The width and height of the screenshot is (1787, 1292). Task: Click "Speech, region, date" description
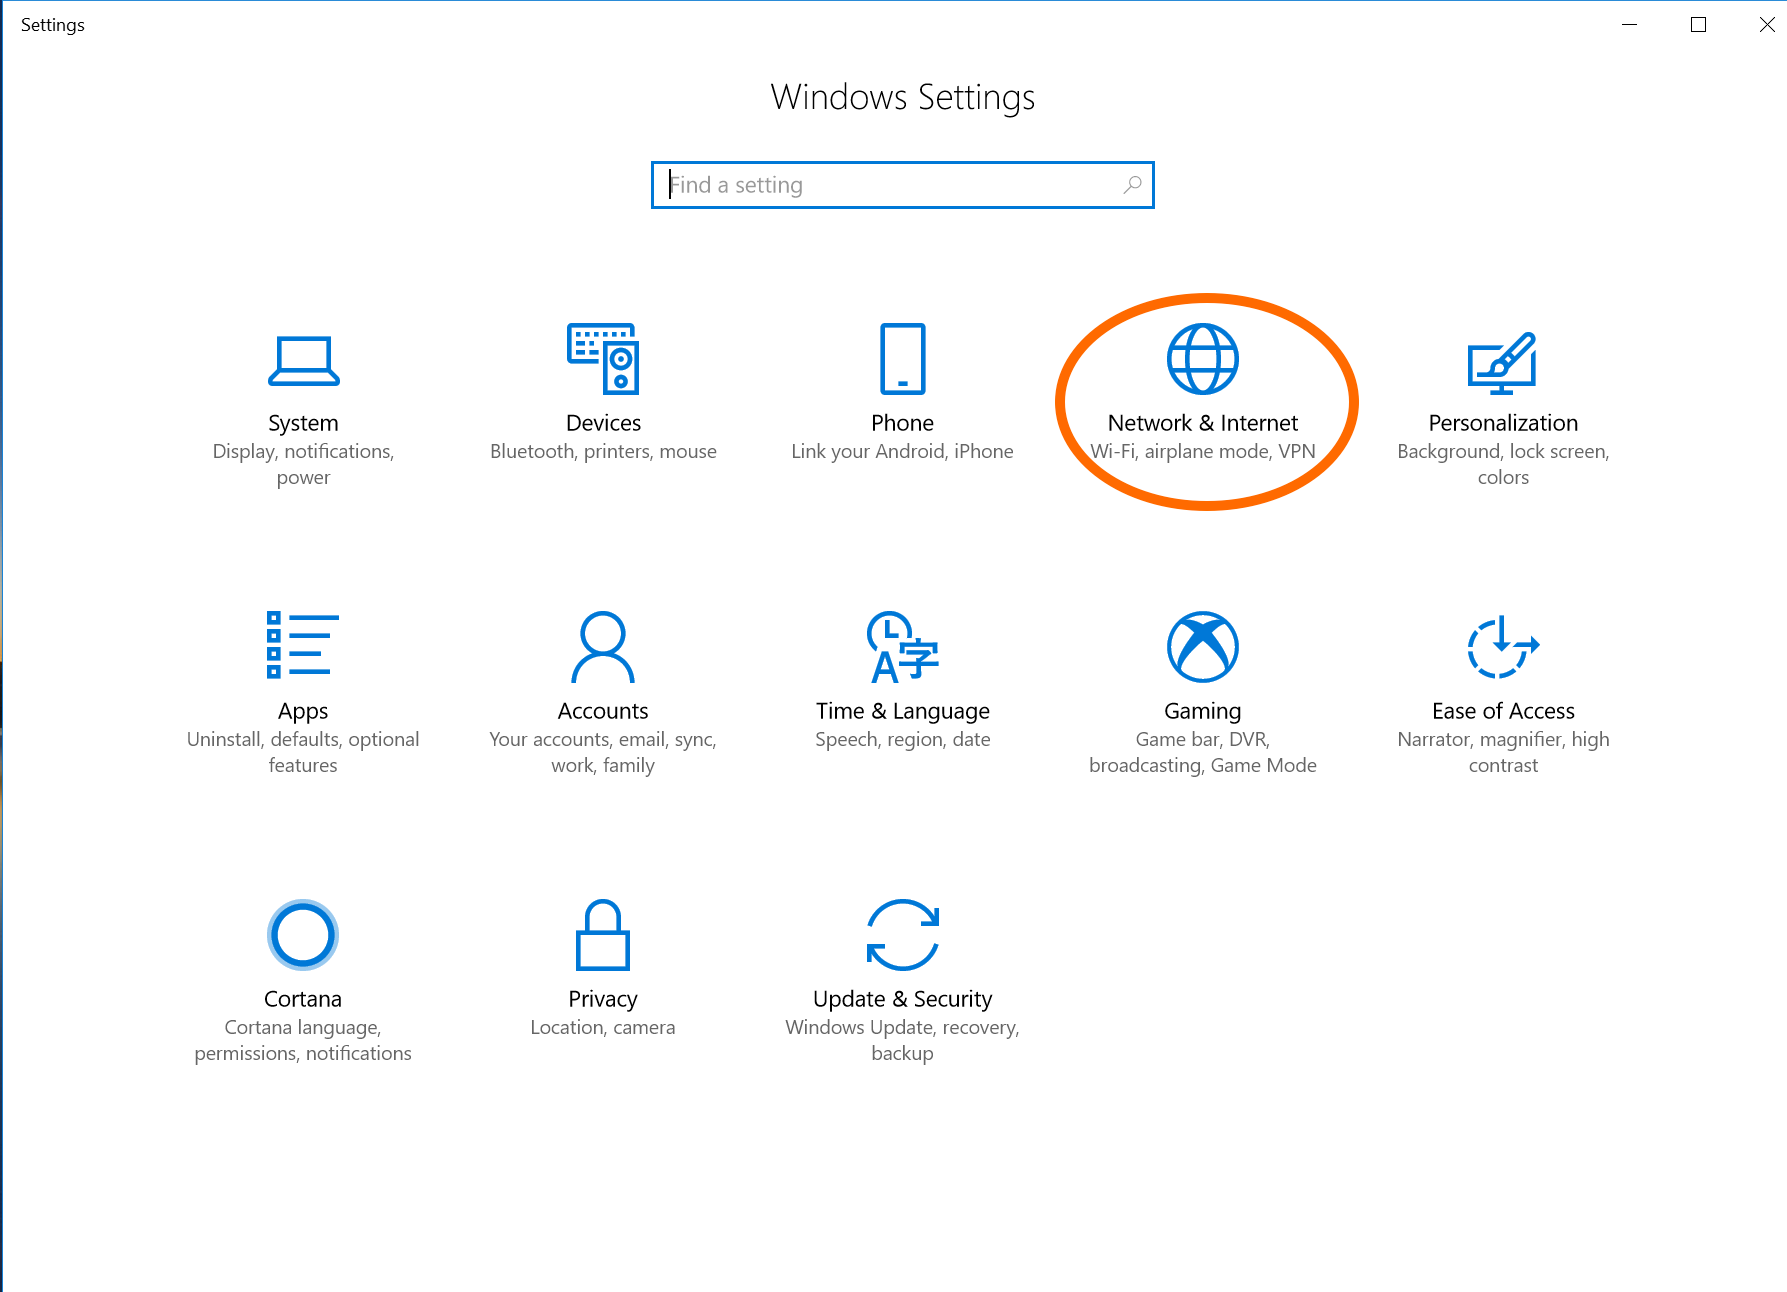coord(902,739)
